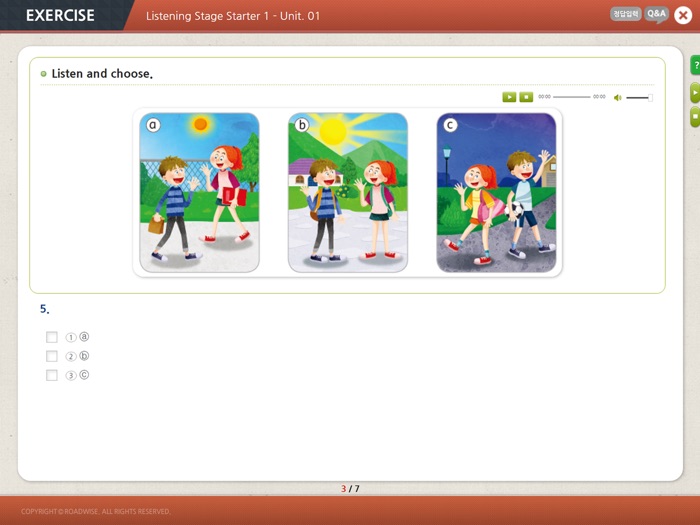
Task: Open help via green question mark tab
Action: click(x=695, y=65)
